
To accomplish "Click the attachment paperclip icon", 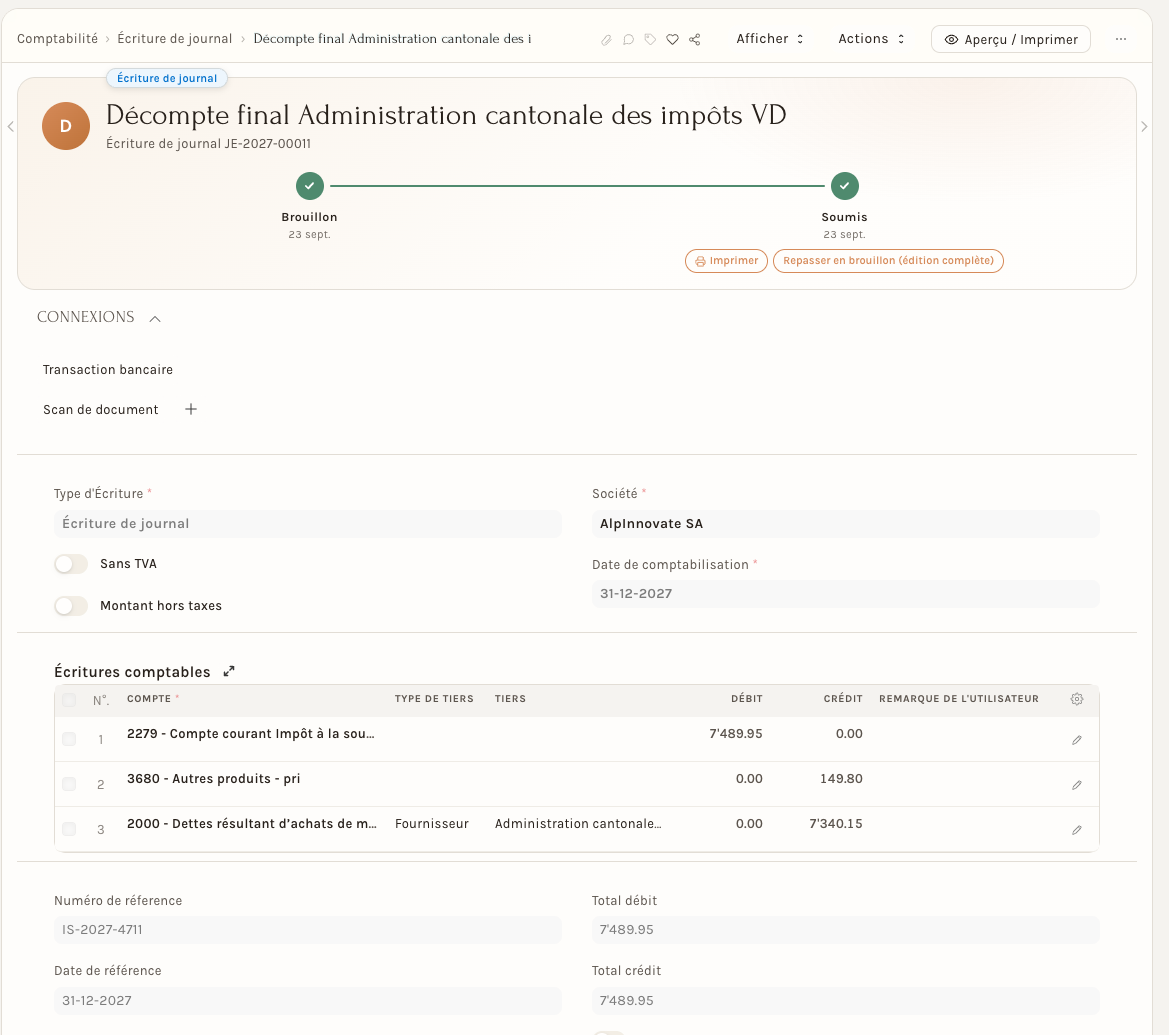I will coord(606,40).
